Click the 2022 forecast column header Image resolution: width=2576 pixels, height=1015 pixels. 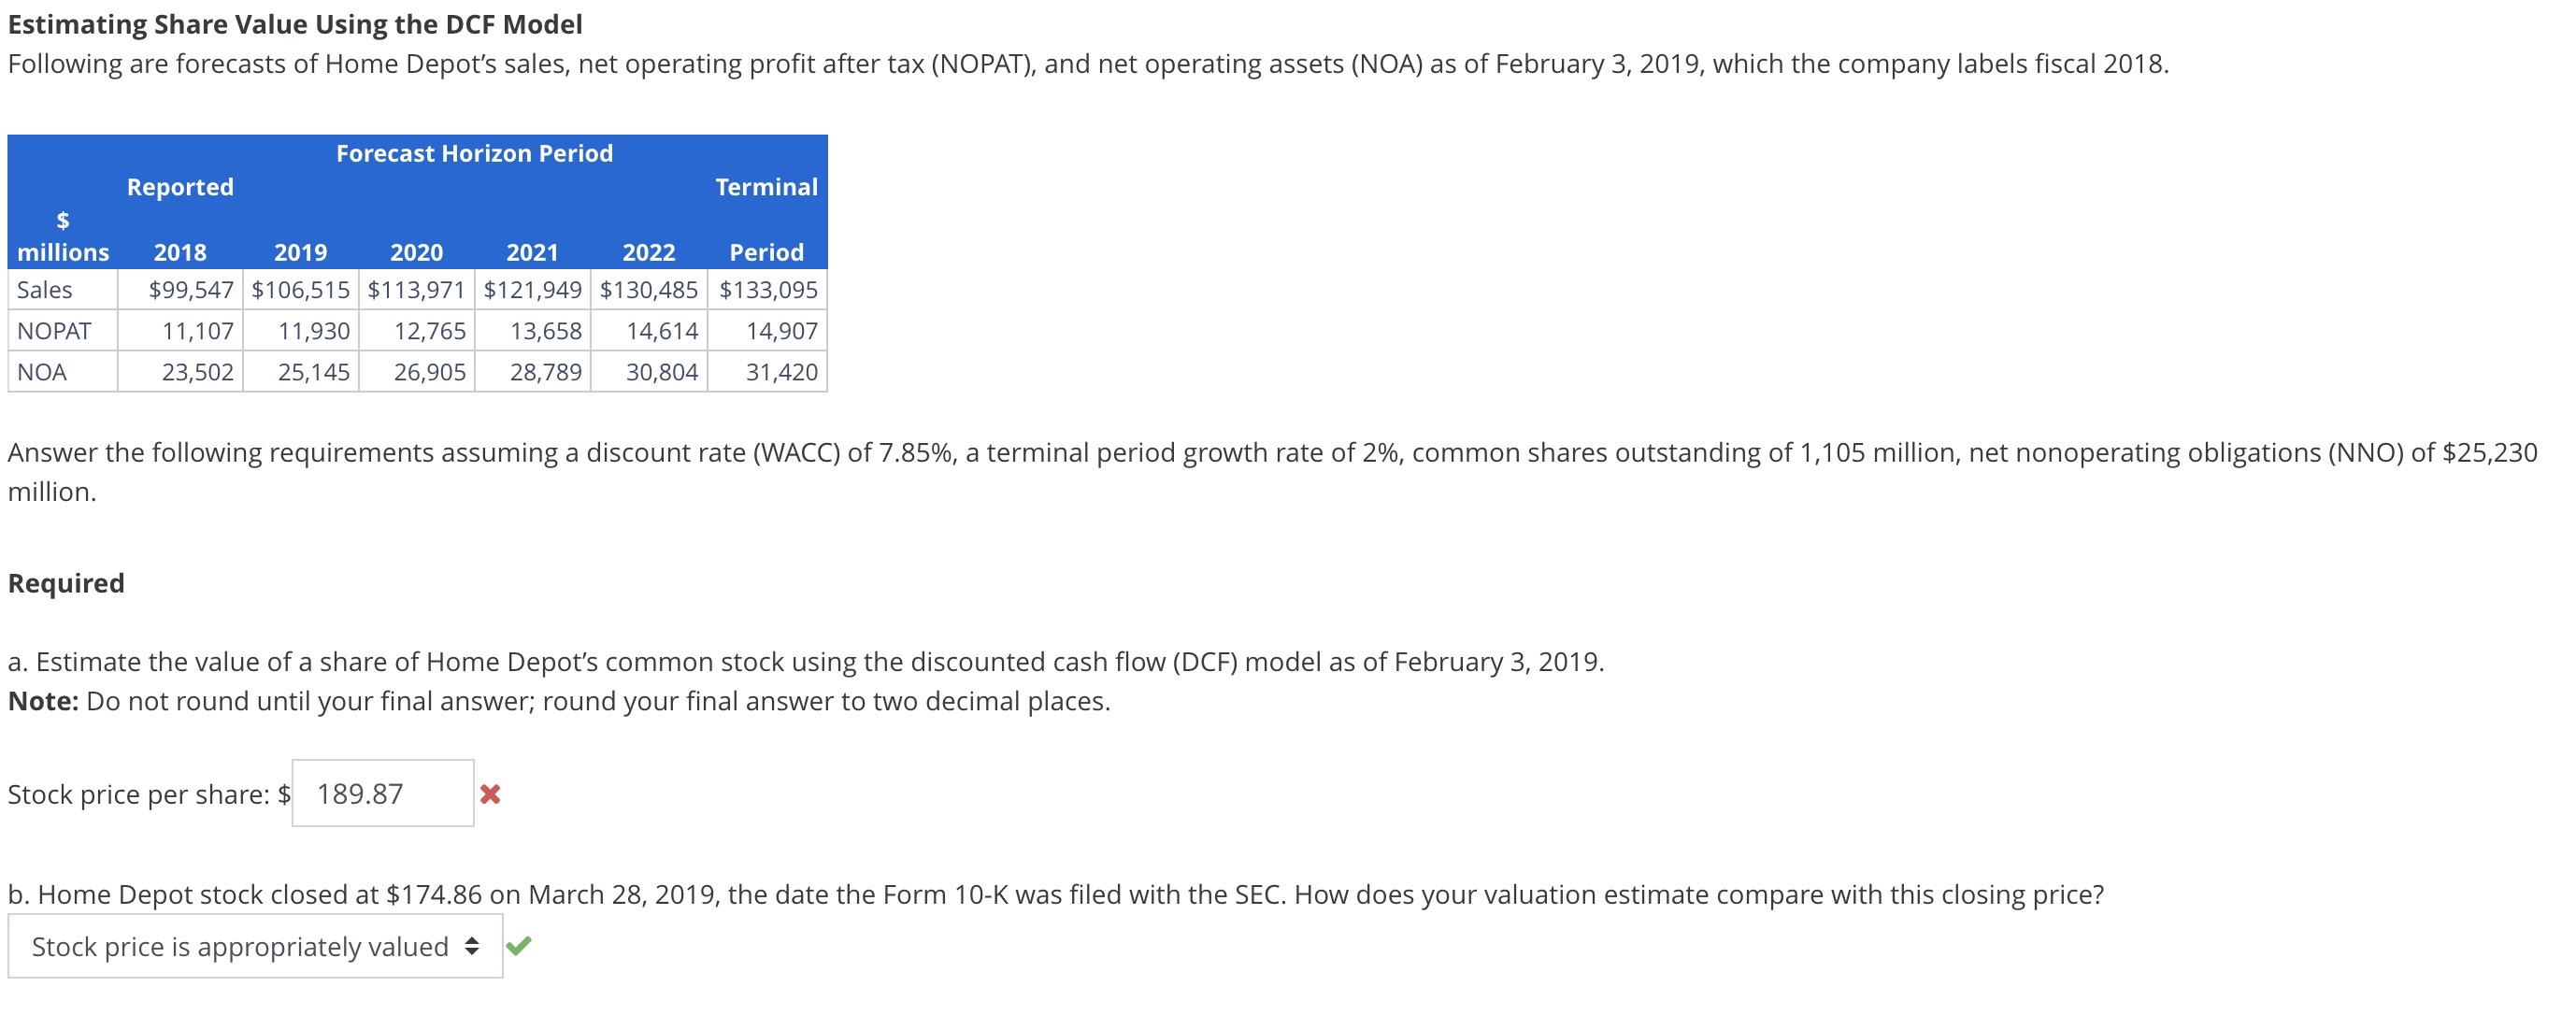click(648, 251)
